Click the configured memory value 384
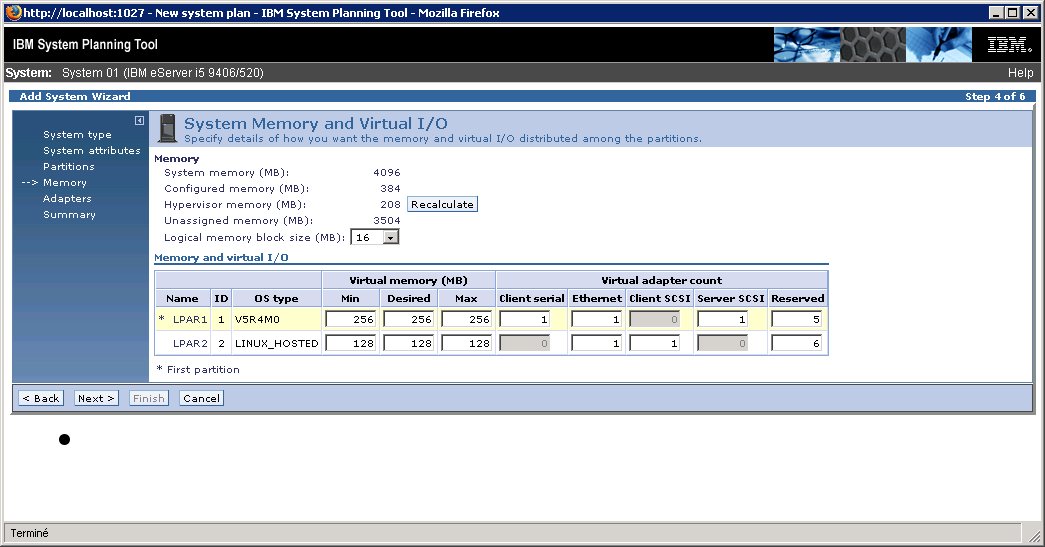The width and height of the screenshot is (1045, 547). [x=390, y=189]
